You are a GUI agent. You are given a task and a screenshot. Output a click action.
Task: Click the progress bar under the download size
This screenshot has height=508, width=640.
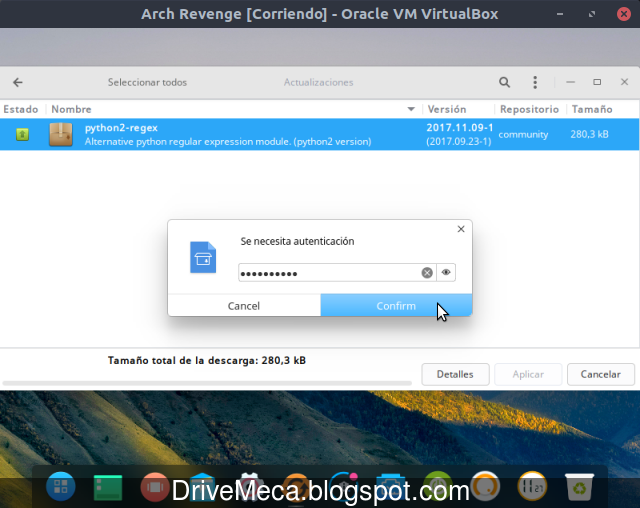pyautogui.click(x=207, y=383)
